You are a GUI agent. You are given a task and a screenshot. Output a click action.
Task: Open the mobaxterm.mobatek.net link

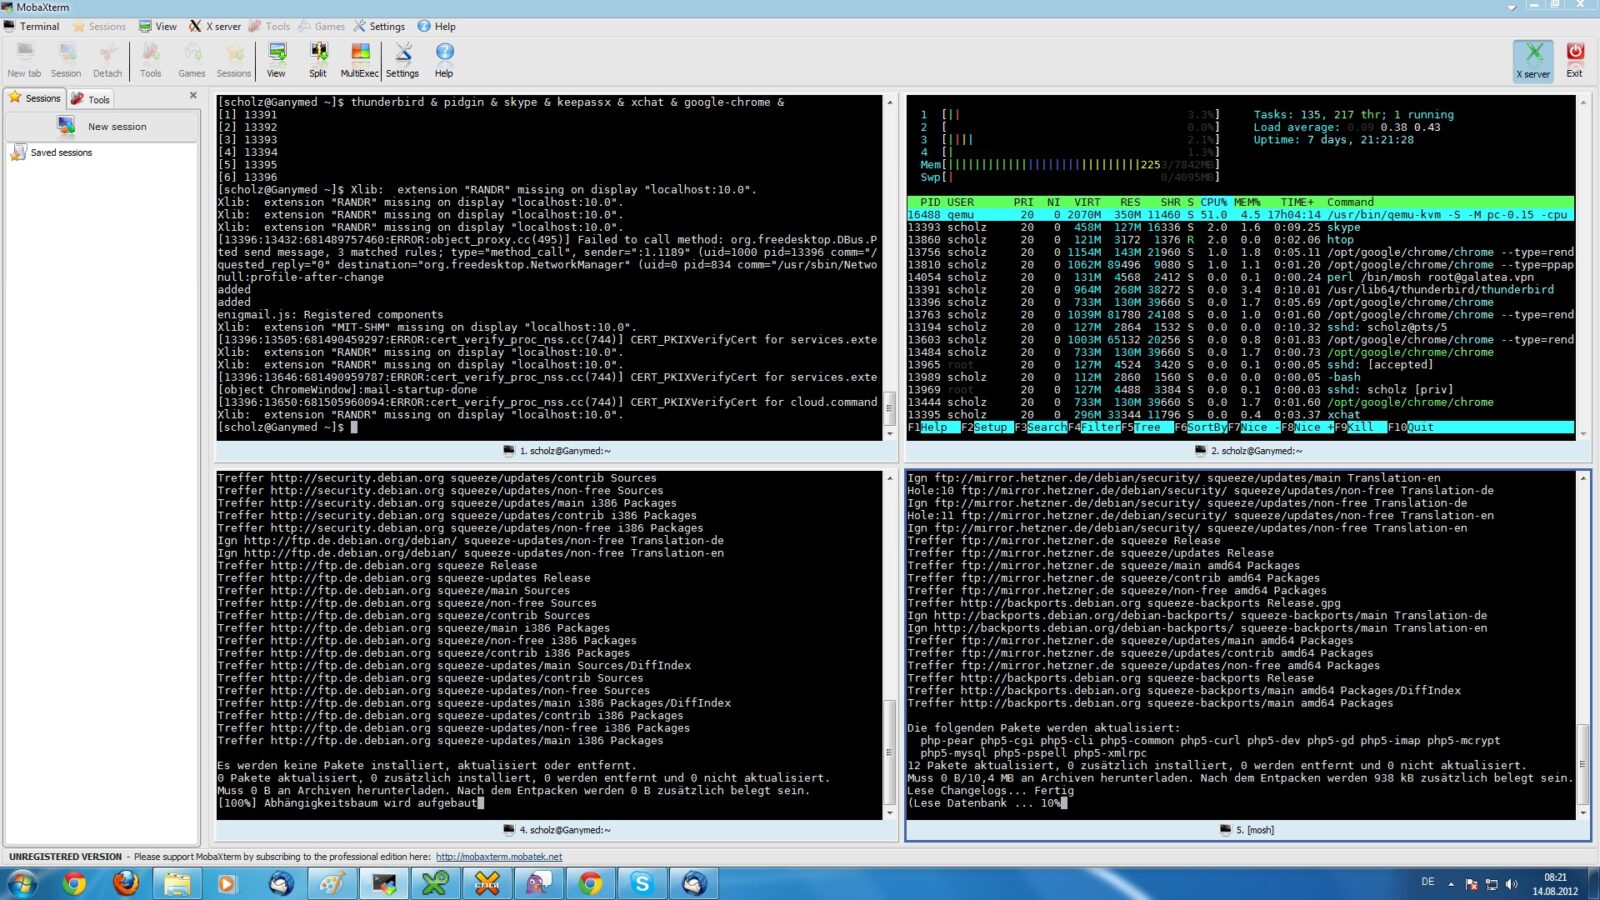point(499,857)
